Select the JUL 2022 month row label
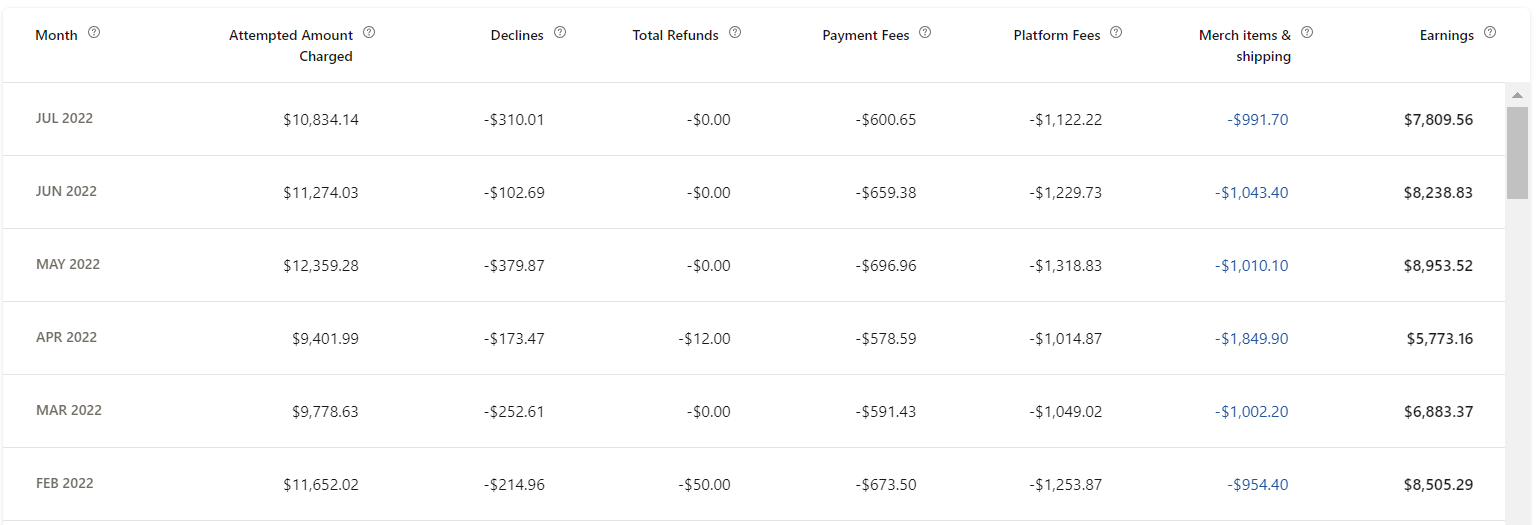 [64, 118]
